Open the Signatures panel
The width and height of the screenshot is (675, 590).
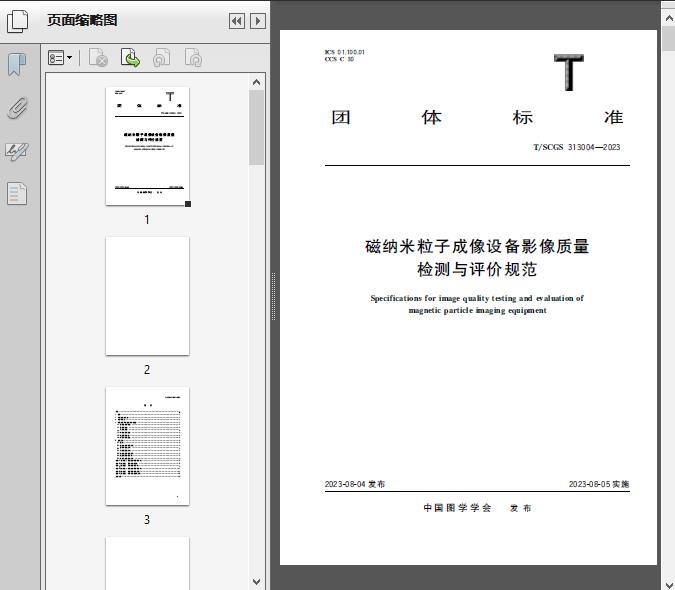pyautogui.click(x=17, y=151)
